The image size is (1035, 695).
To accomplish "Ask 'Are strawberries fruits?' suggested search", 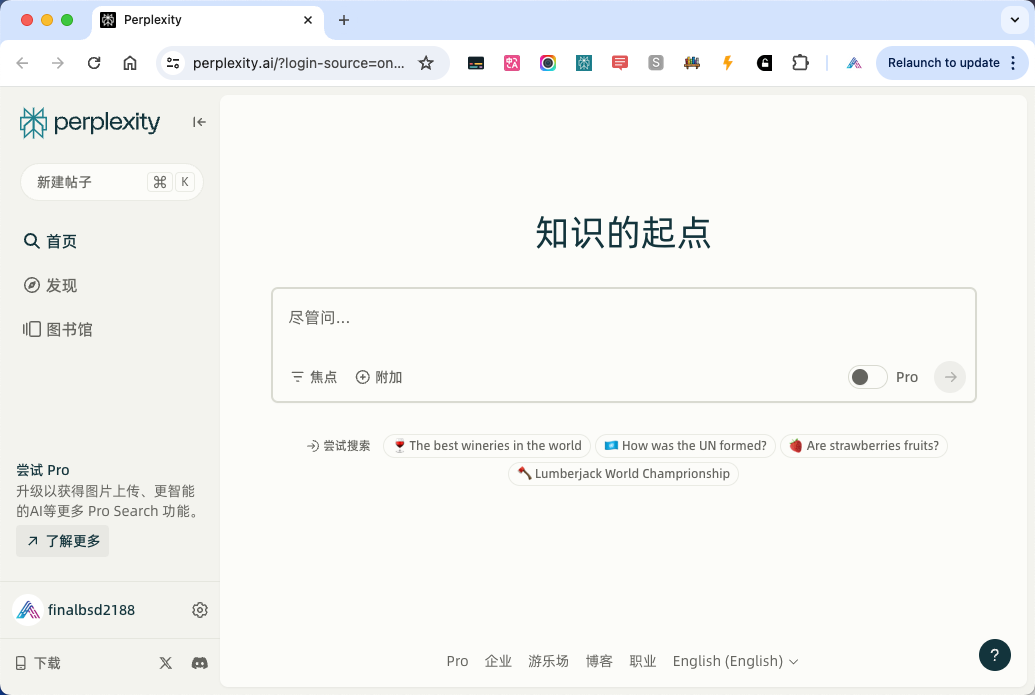I will [x=863, y=445].
